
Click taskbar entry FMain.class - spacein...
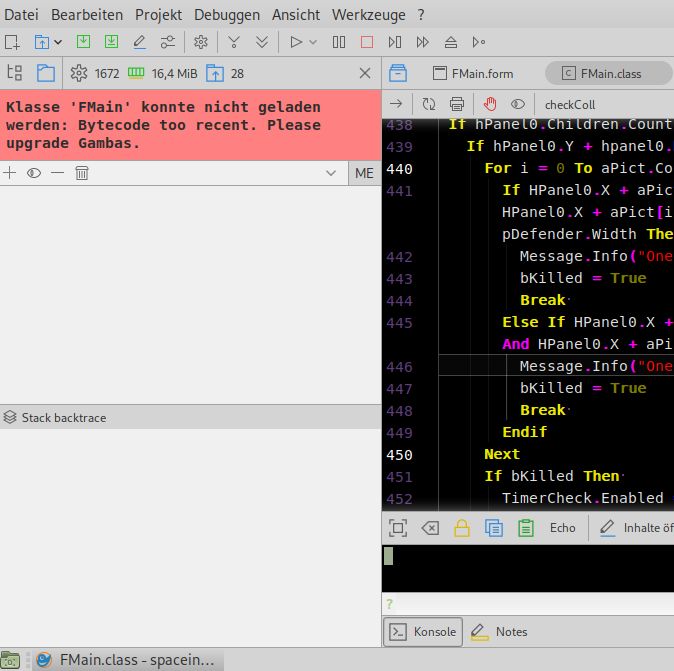(128, 659)
